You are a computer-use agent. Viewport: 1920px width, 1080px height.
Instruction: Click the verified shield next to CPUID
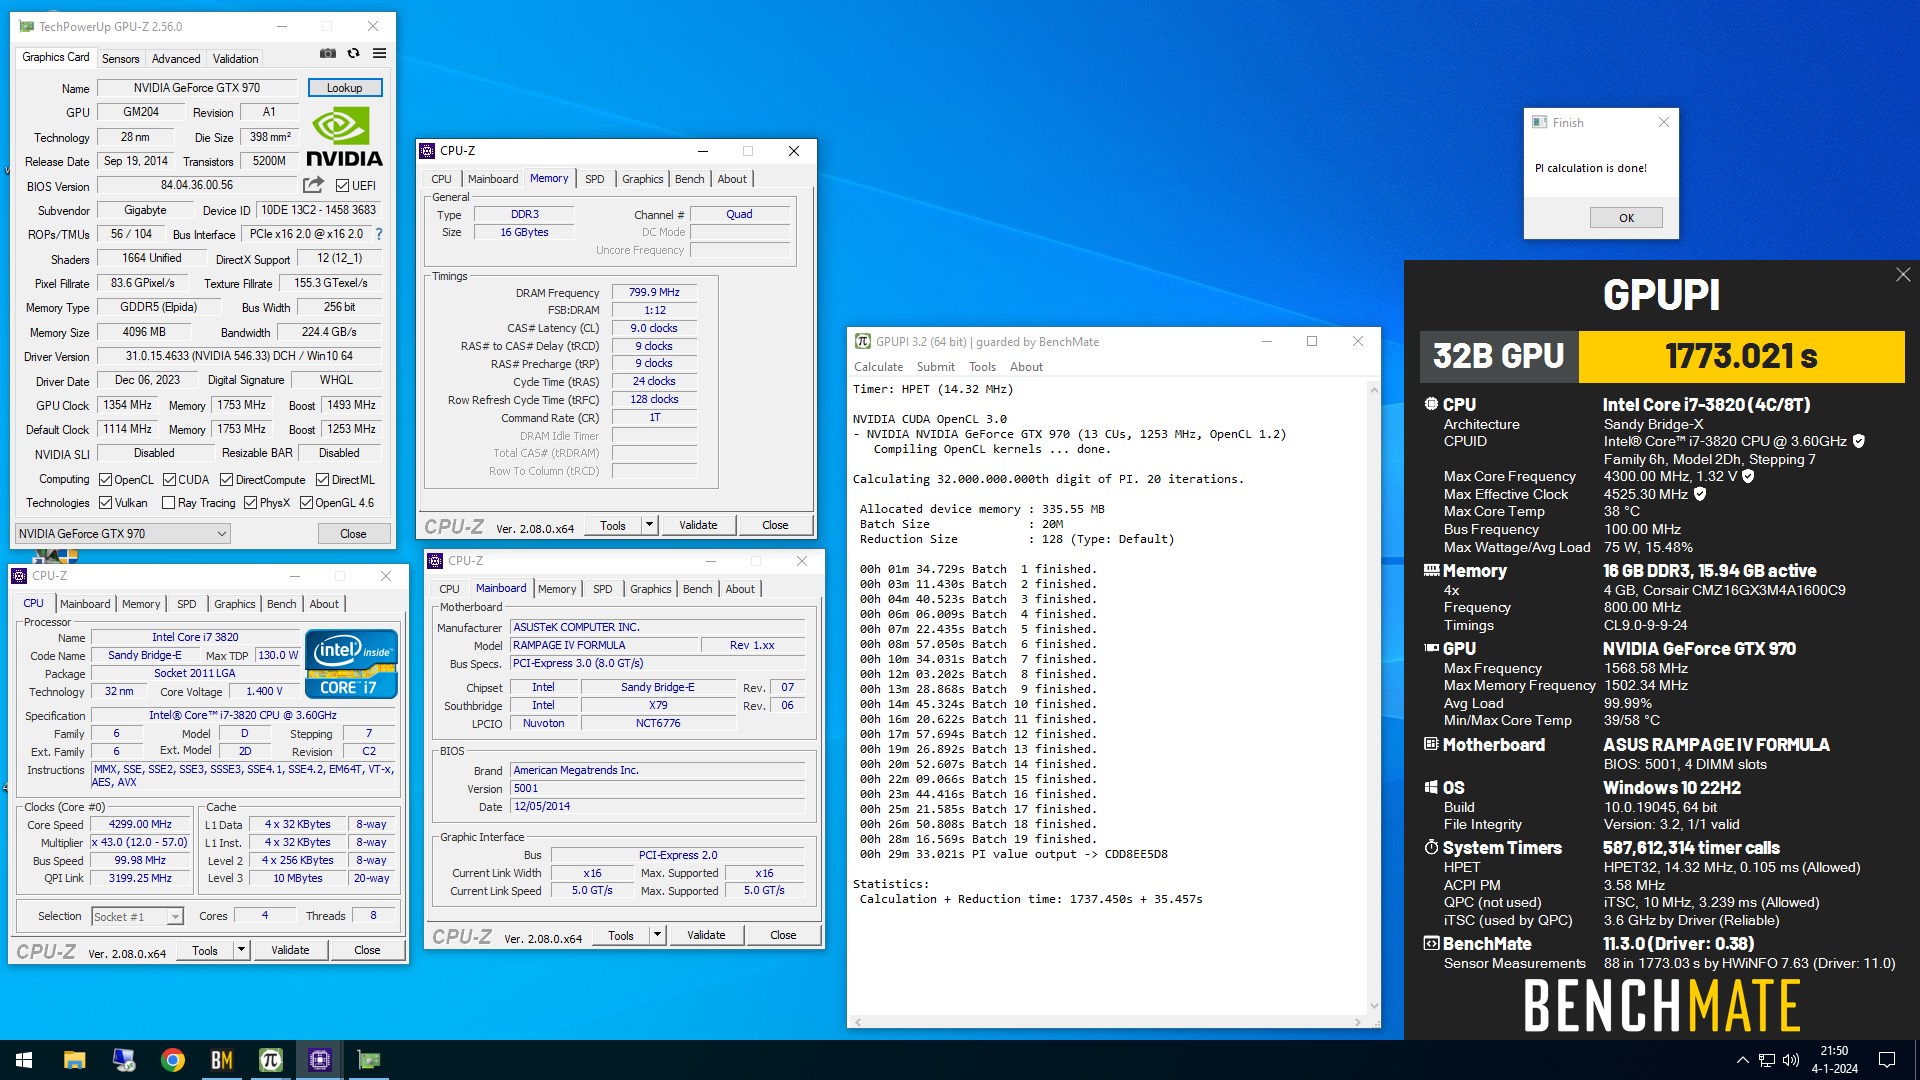1859,441
